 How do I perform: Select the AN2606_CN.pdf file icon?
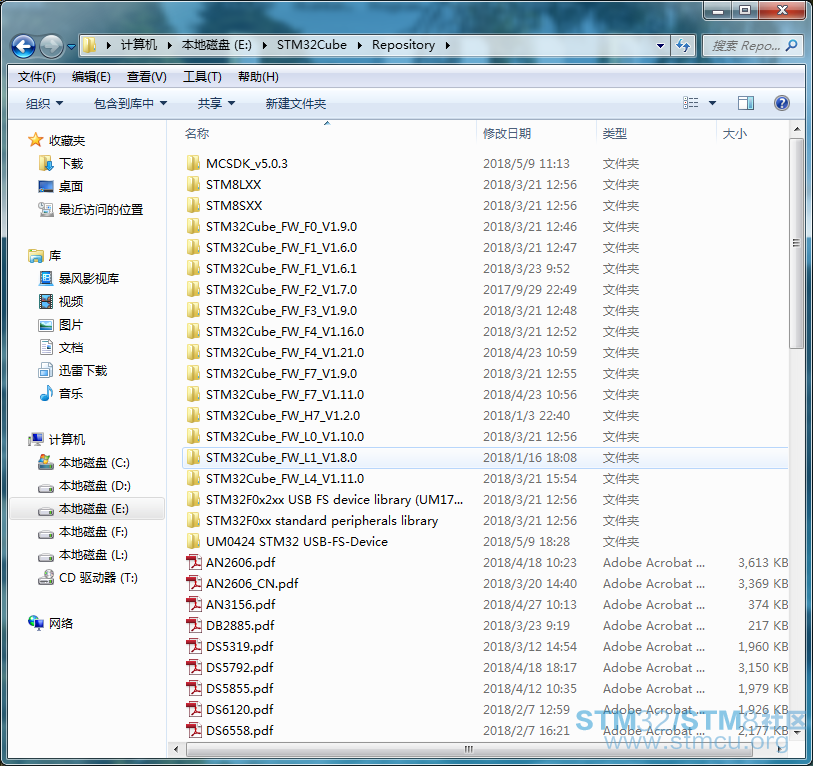[x=194, y=583]
